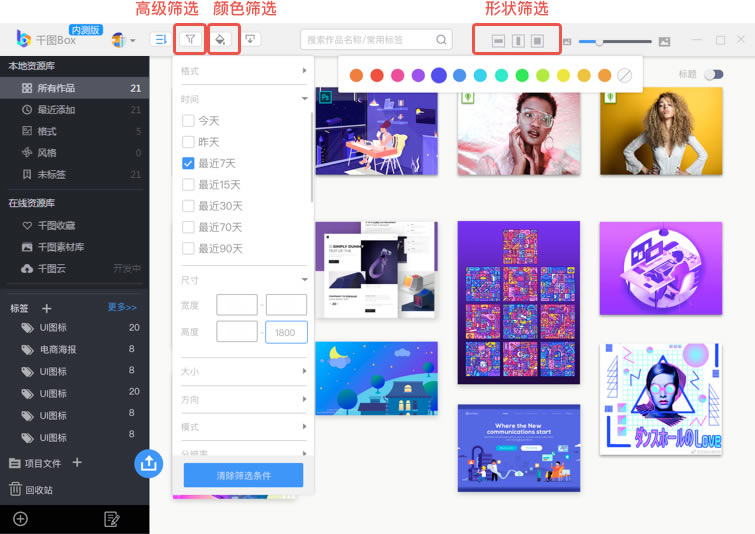
Task: Open the 格式 category in sidebar
Action: pos(75,131)
